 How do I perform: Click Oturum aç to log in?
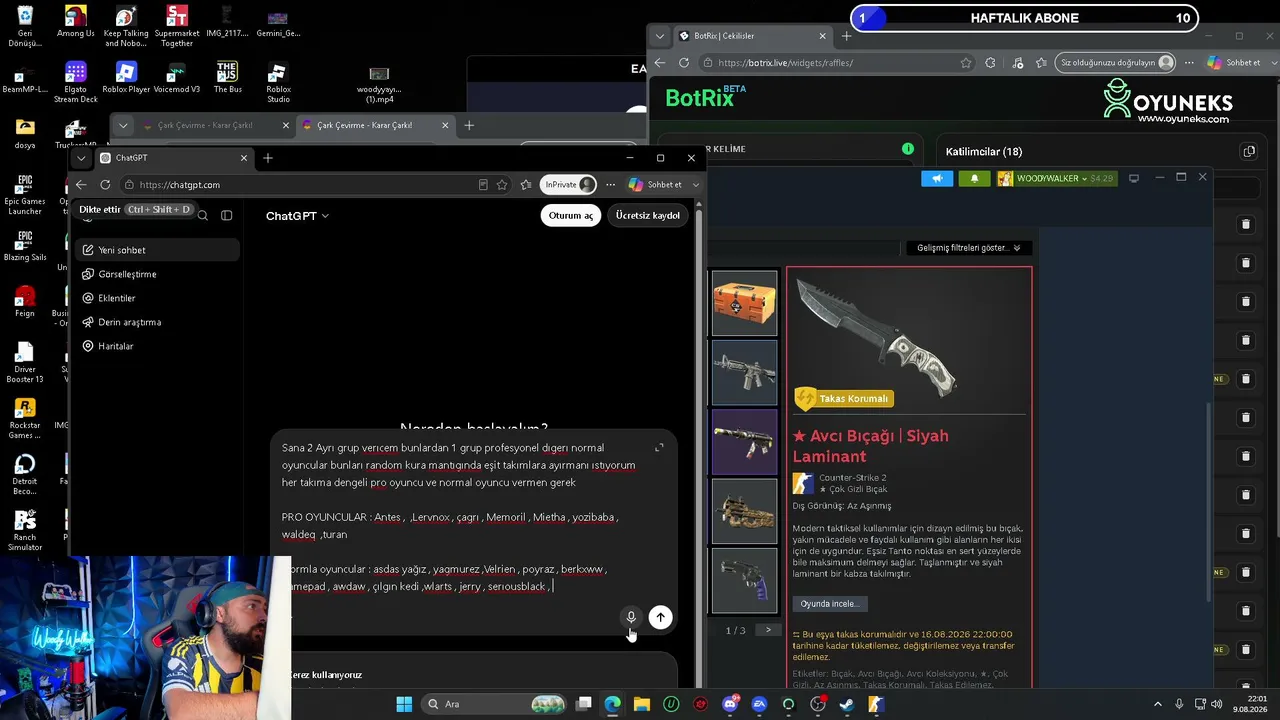coord(571,215)
